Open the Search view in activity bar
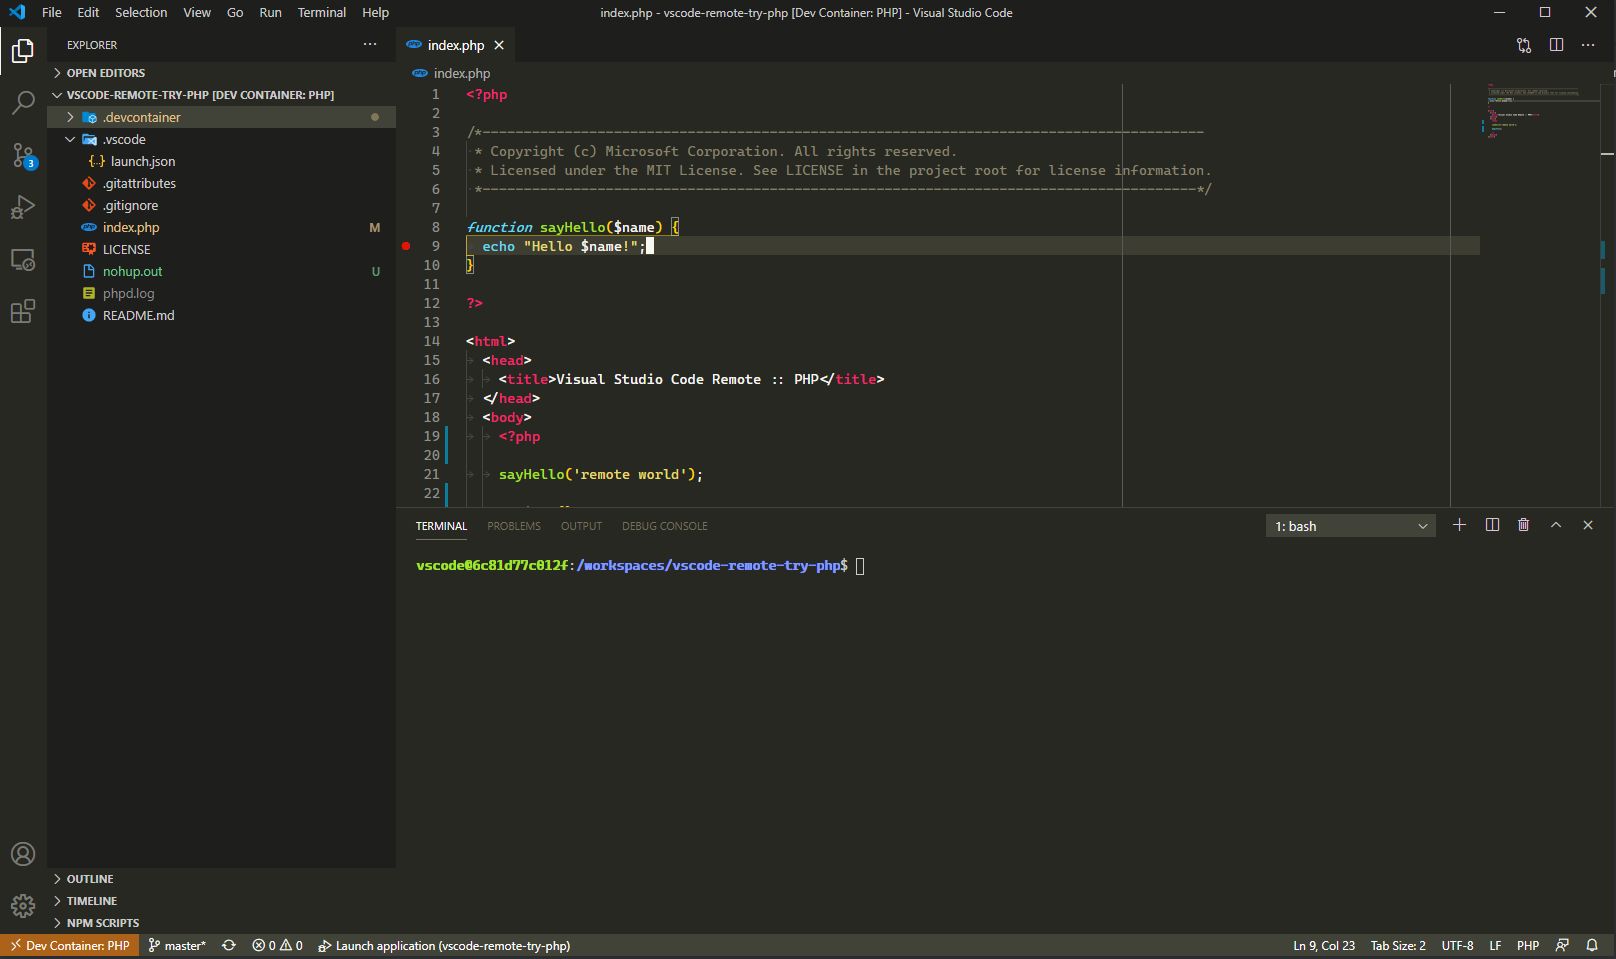 23,102
